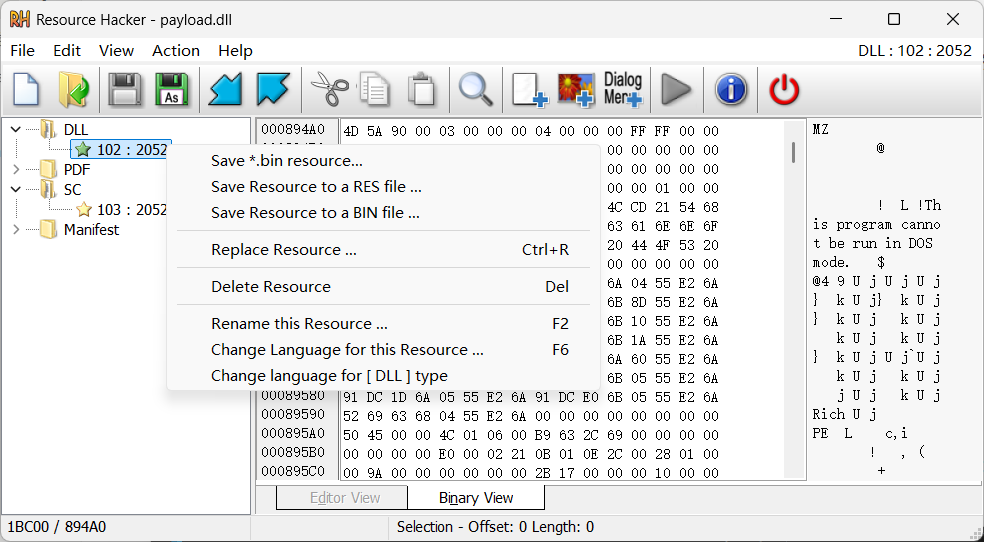Image resolution: width=984 pixels, height=542 pixels.
Task: Click the Copy pages icon
Action: (x=375, y=89)
